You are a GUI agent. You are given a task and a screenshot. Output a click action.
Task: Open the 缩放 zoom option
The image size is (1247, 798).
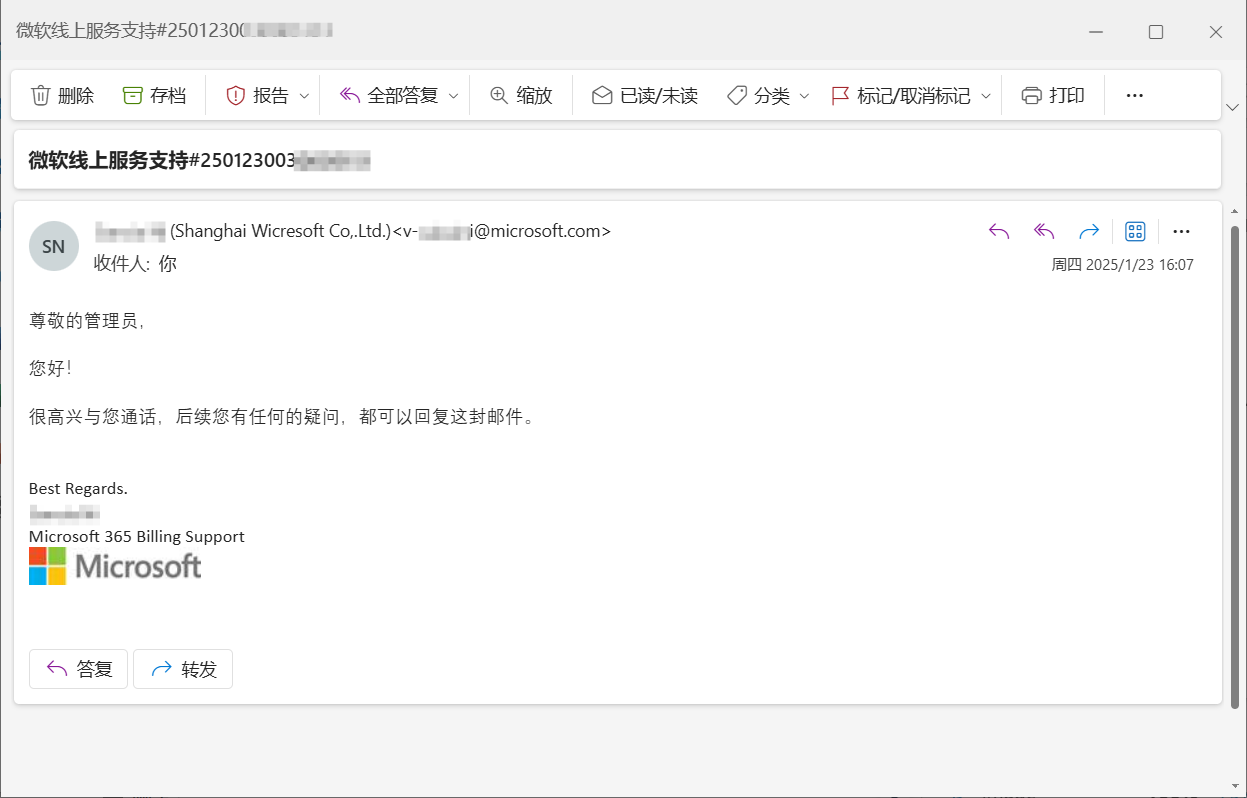click(x=521, y=96)
